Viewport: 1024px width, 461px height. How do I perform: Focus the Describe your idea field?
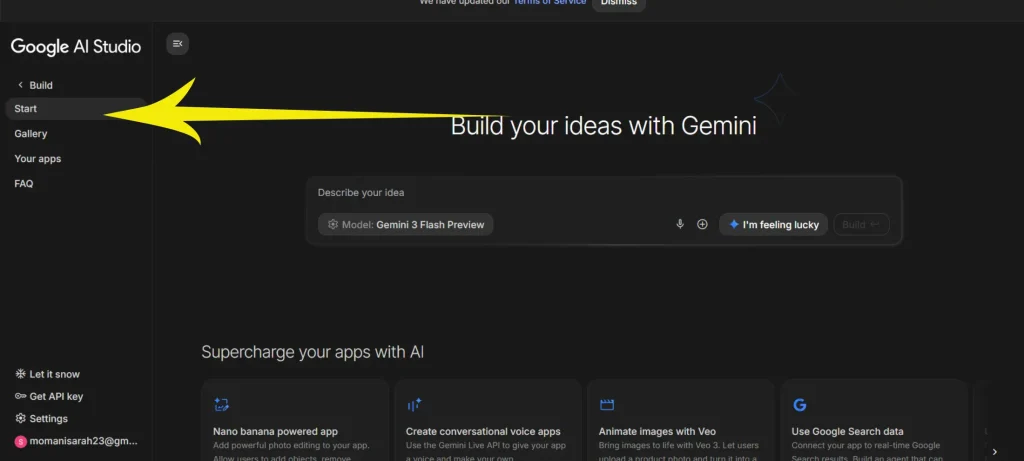(x=604, y=193)
